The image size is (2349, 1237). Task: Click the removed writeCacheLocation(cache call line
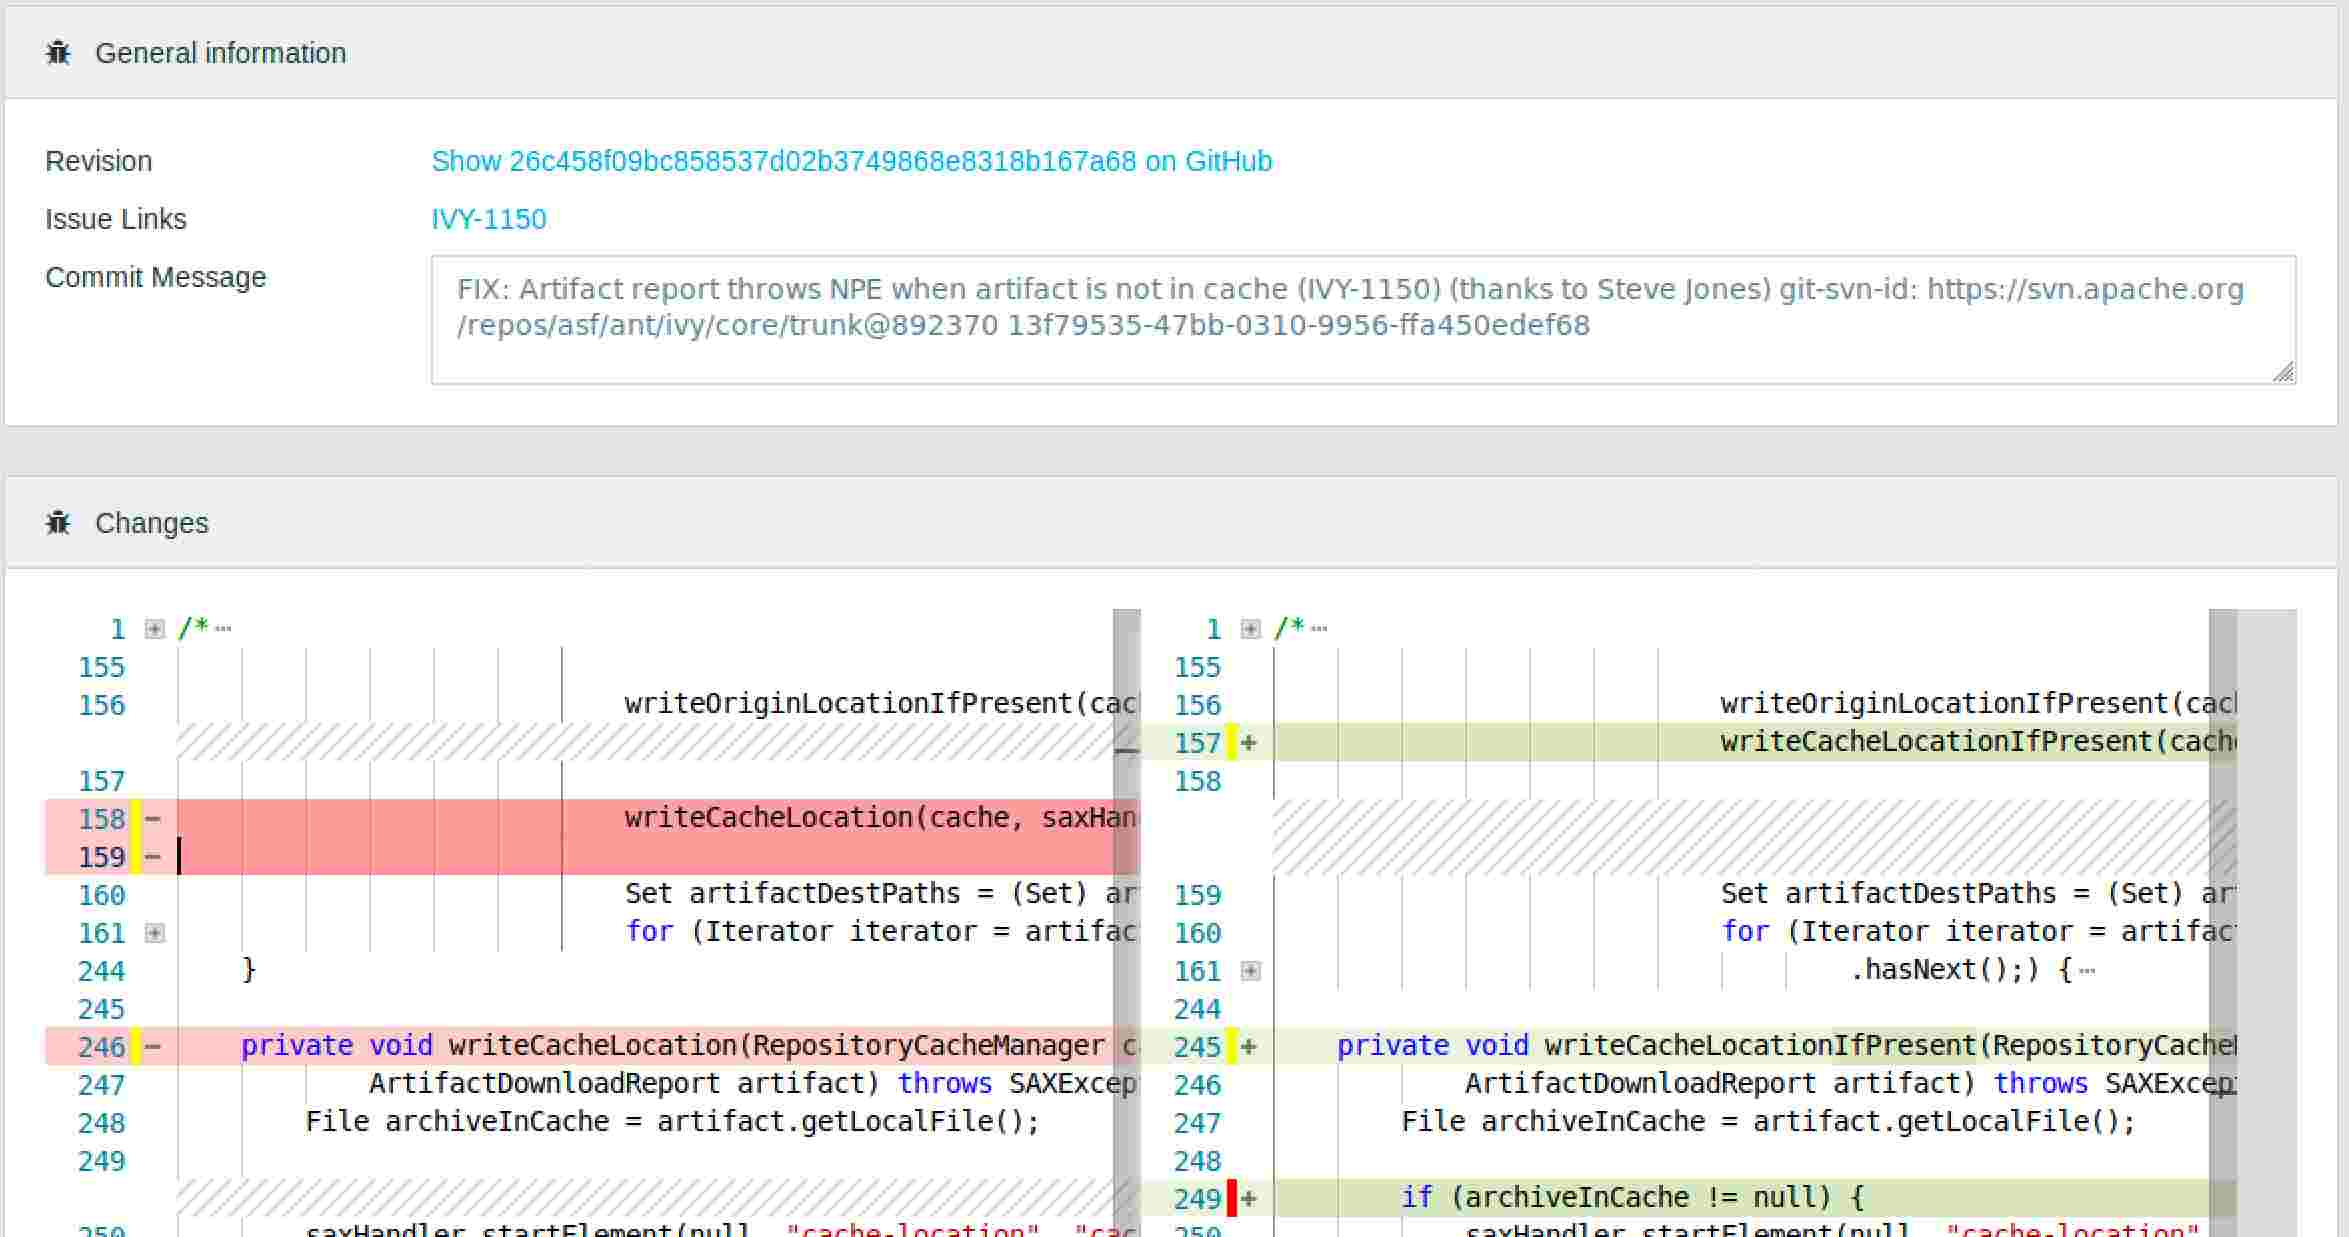(x=645, y=819)
